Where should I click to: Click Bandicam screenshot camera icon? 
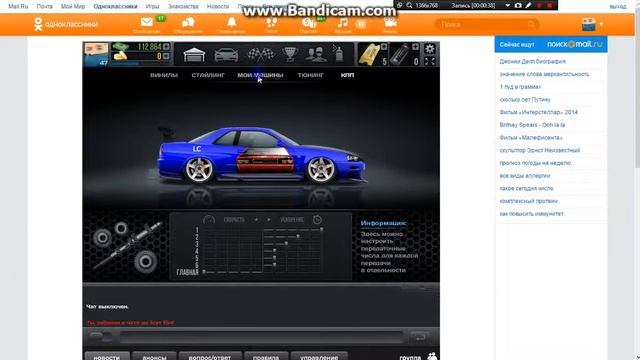[x=518, y=5]
